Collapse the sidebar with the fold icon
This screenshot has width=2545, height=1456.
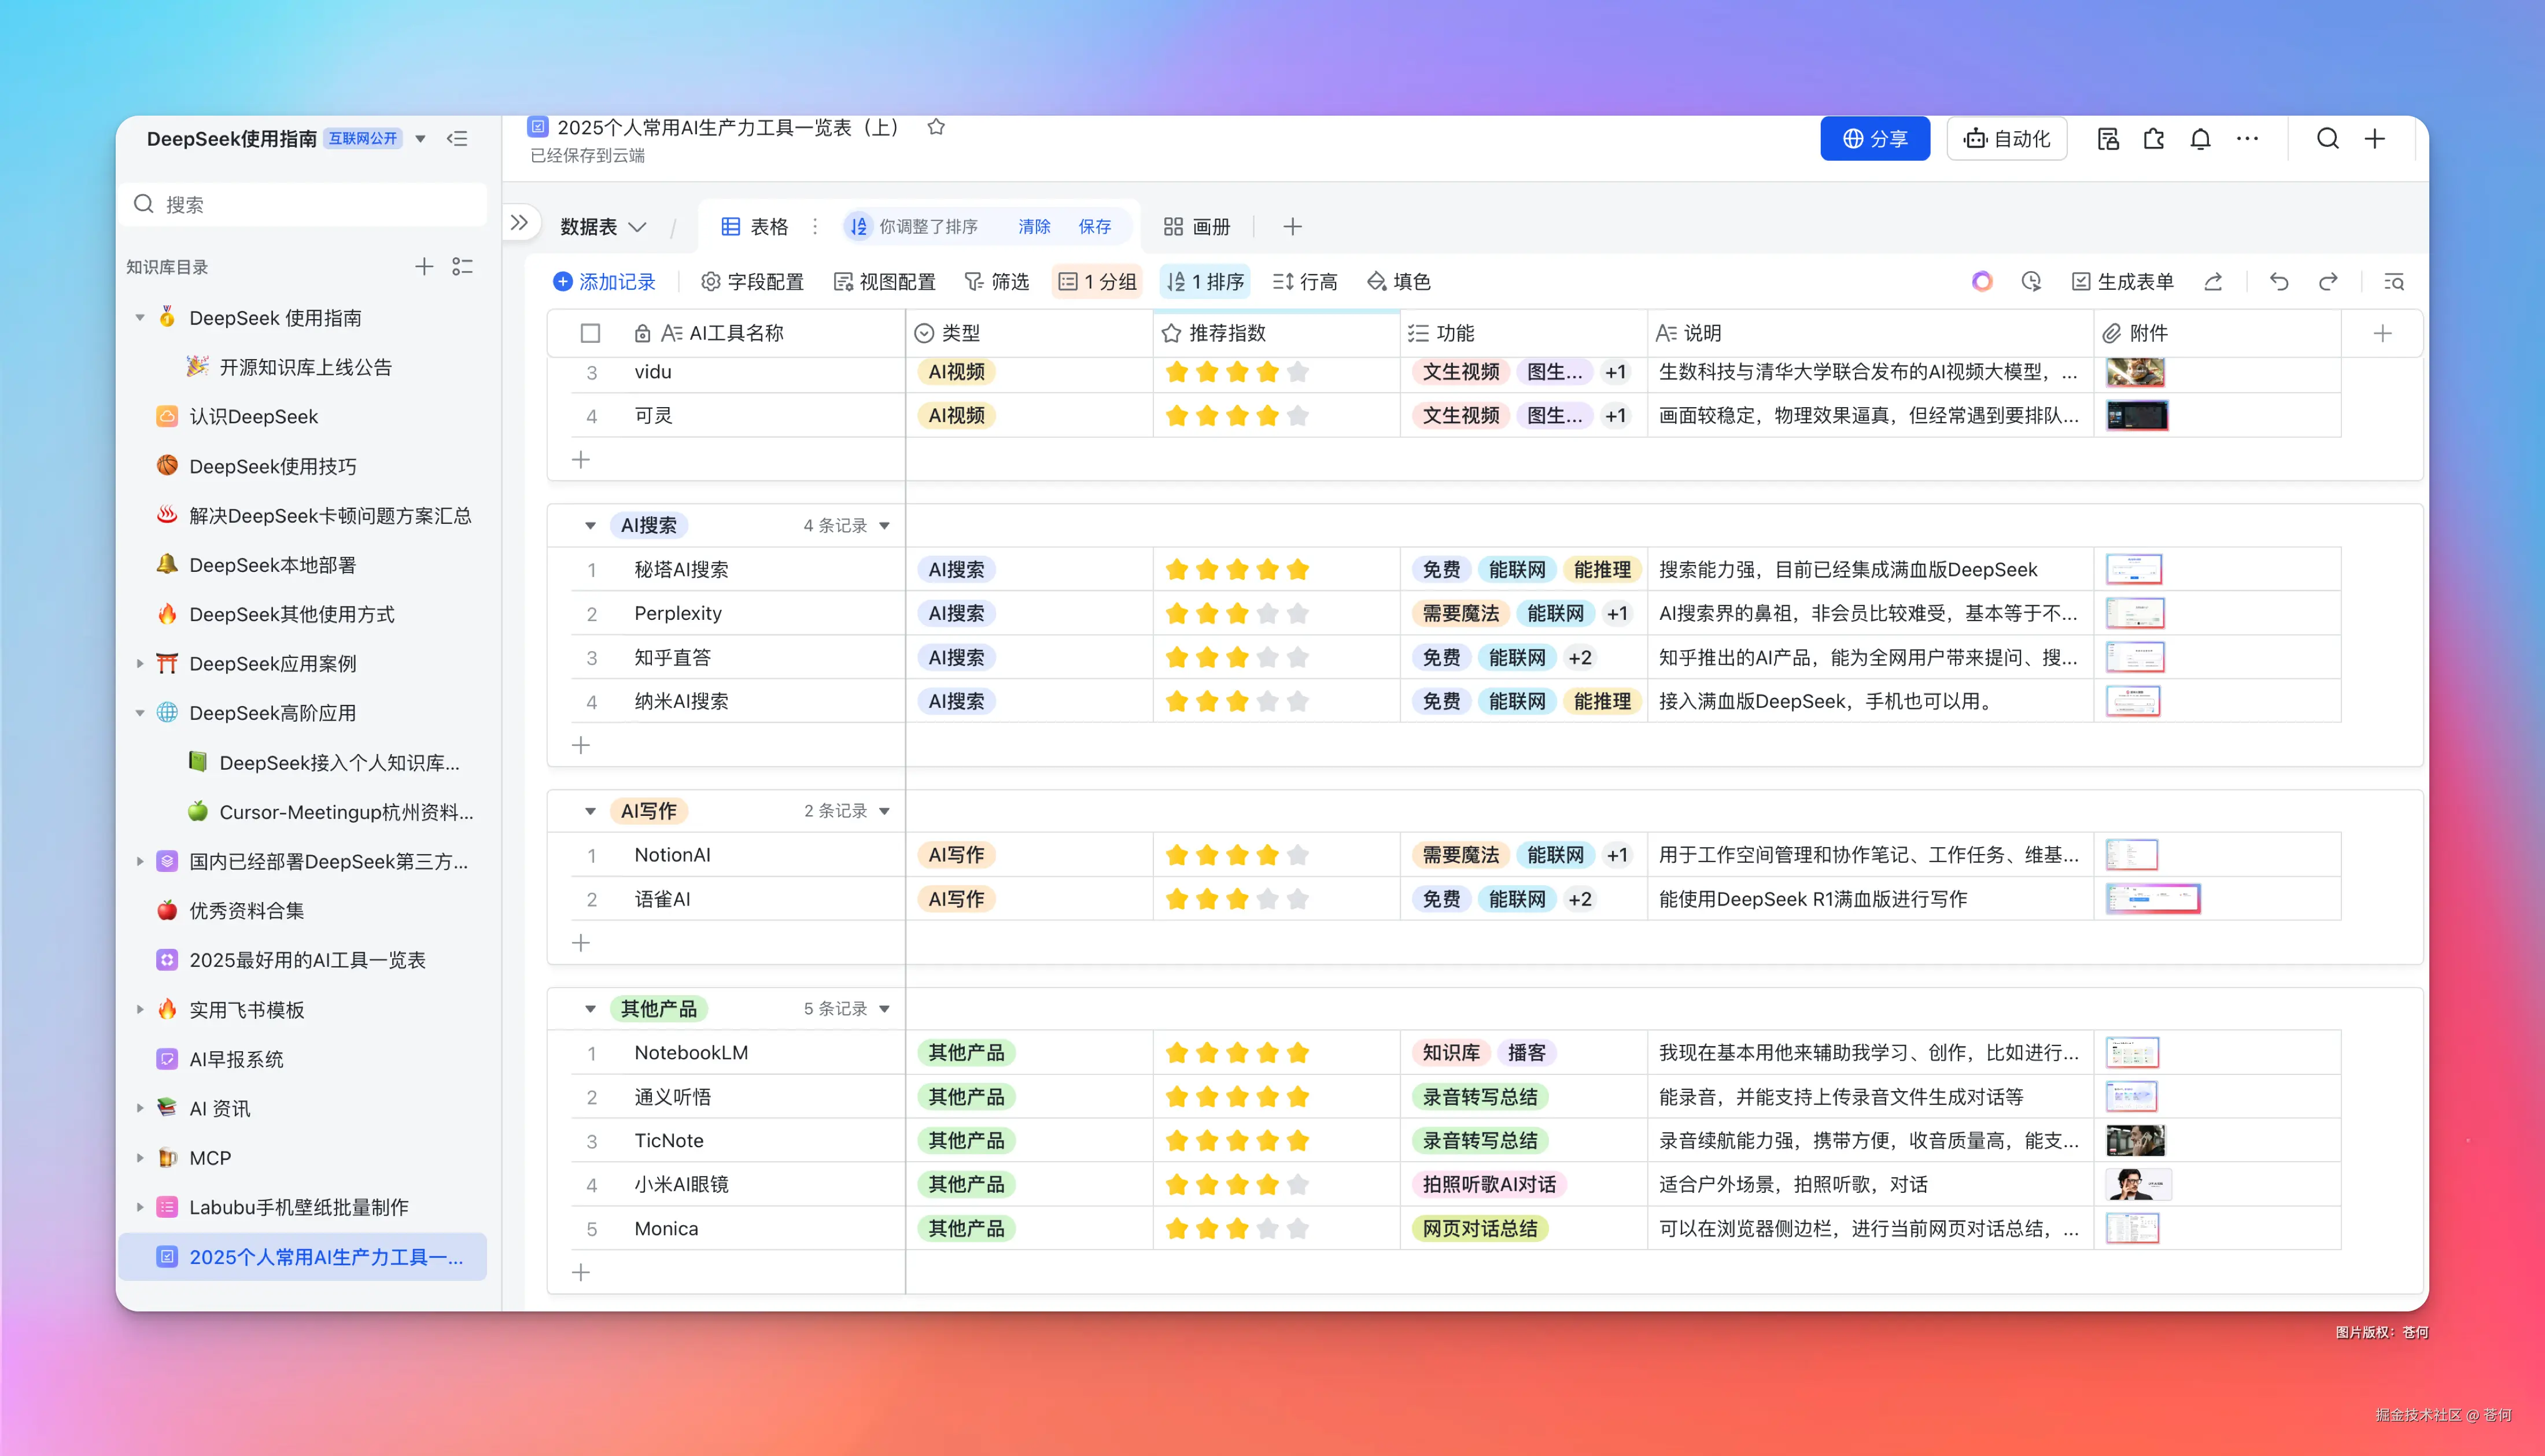tap(457, 139)
